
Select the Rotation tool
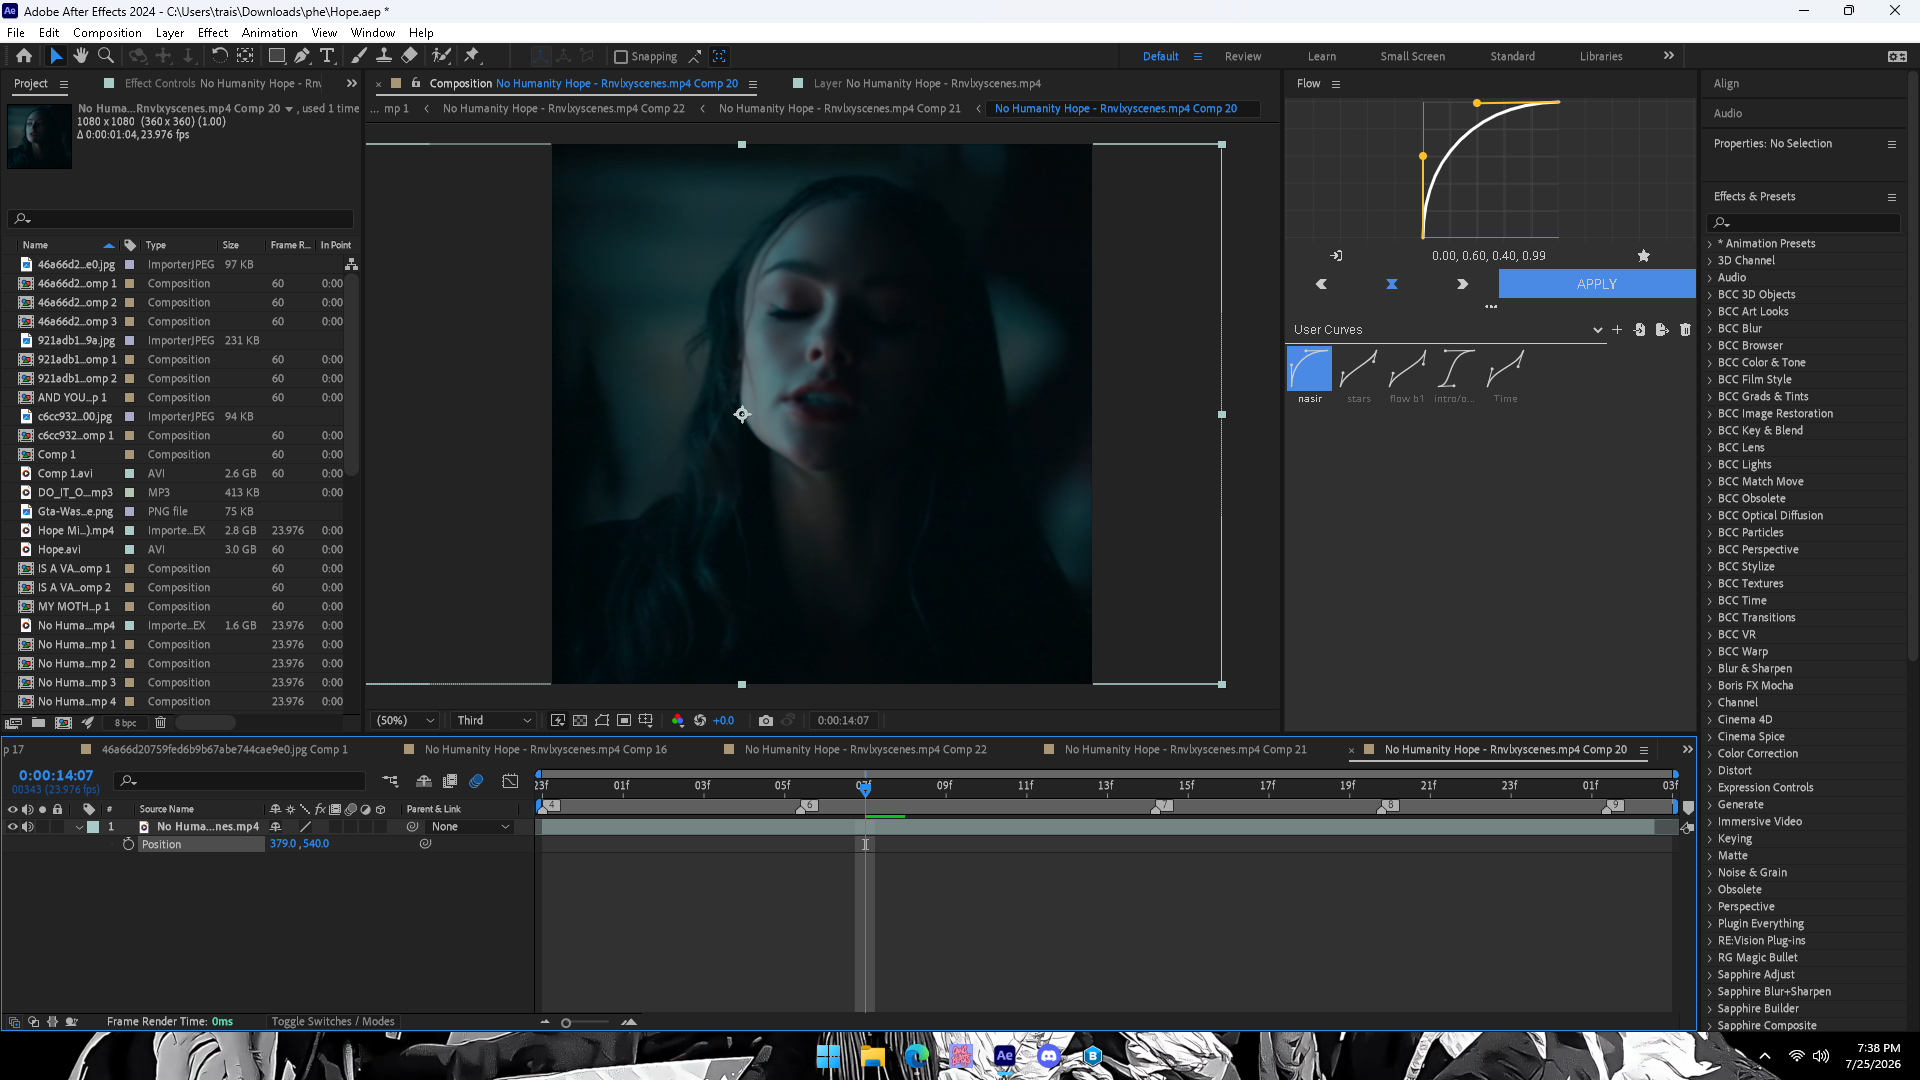click(219, 56)
